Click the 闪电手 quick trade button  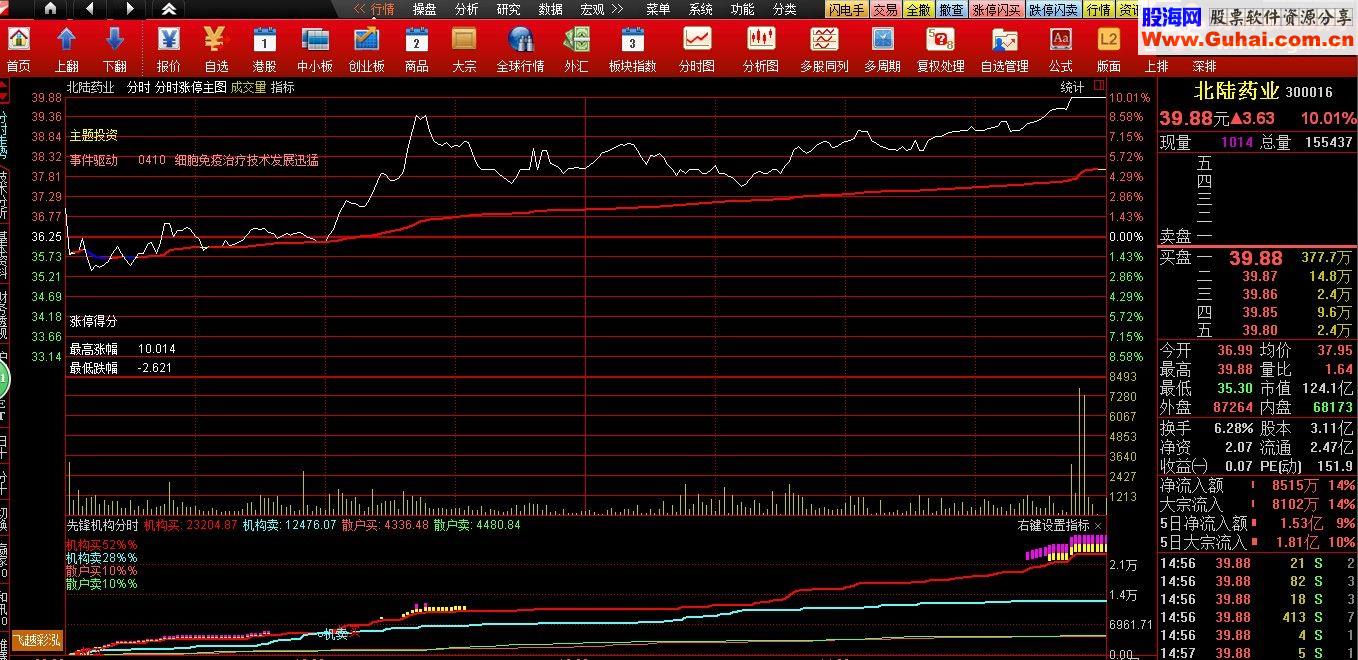tap(846, 9)
